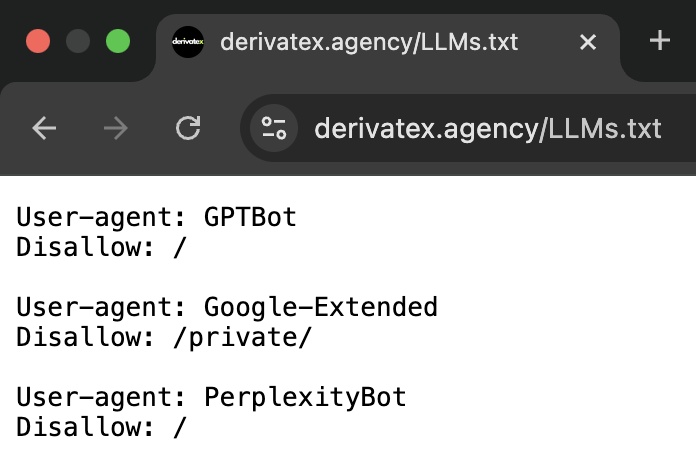Click the /private/ path text
Viewport: 696px width, 464px height.
coord(242,337)
